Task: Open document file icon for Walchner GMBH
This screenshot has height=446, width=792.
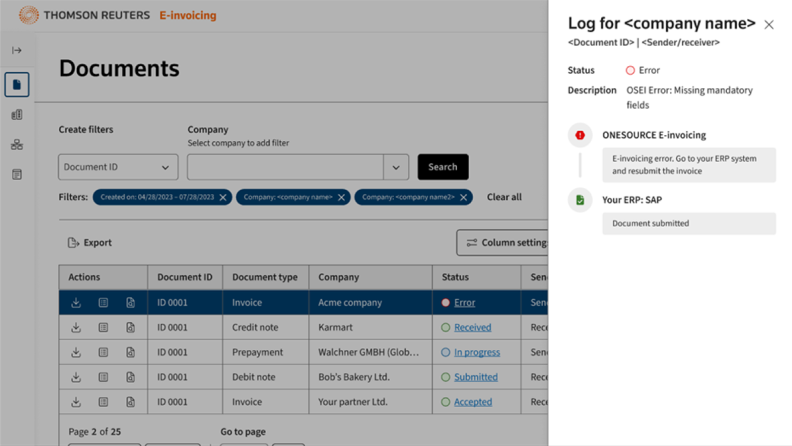Action: point(130,352)
